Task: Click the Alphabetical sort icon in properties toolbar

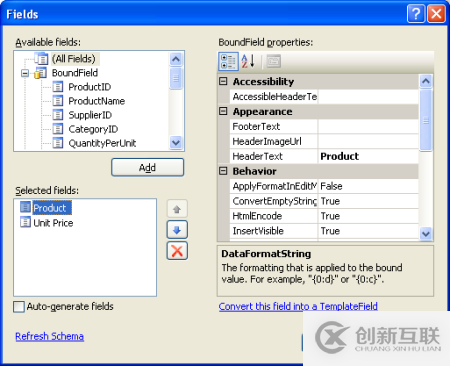Action: click(248, 61)
